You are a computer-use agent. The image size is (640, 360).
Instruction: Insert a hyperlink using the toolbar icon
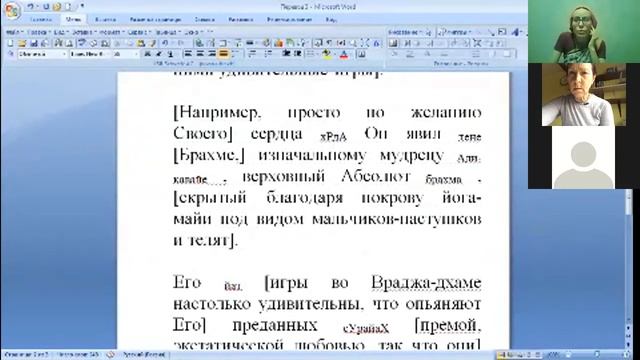pos(199,43)
